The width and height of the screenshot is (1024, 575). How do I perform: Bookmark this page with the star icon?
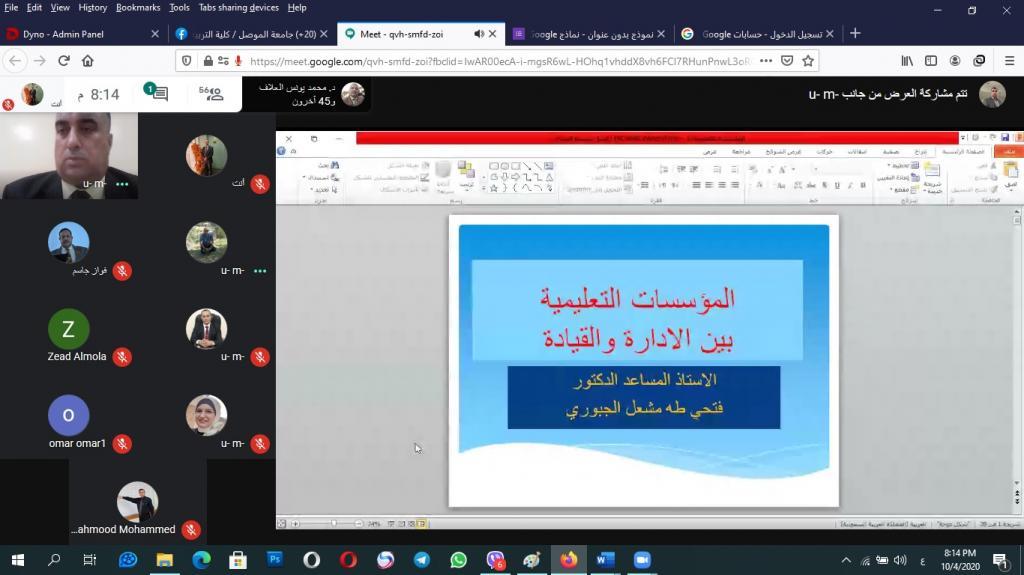click(x=808, y=61)
